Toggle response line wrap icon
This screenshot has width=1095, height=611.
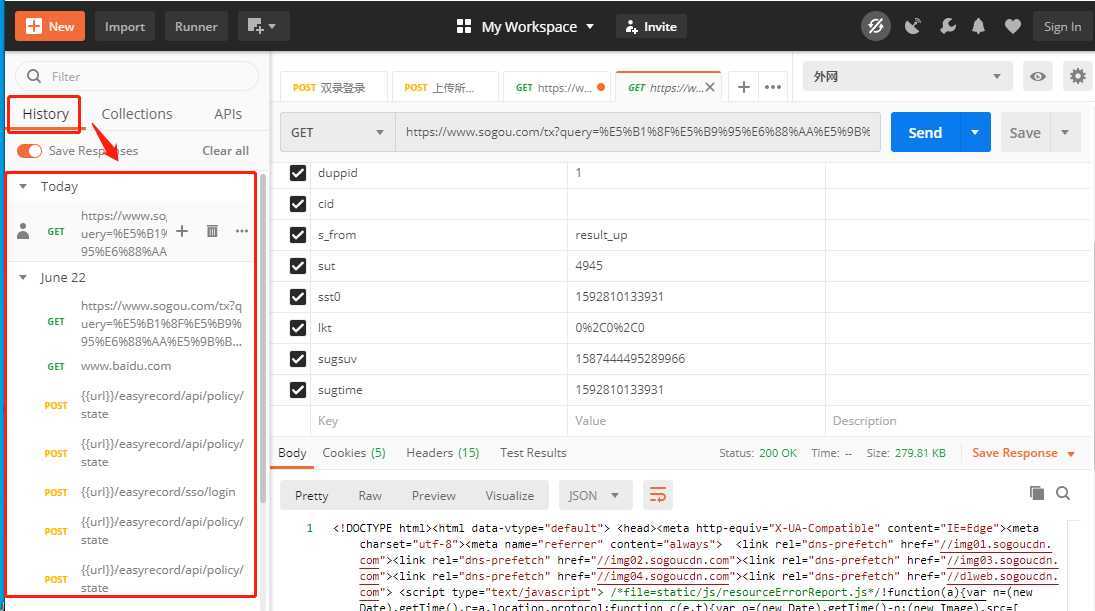tap(657, 495)
